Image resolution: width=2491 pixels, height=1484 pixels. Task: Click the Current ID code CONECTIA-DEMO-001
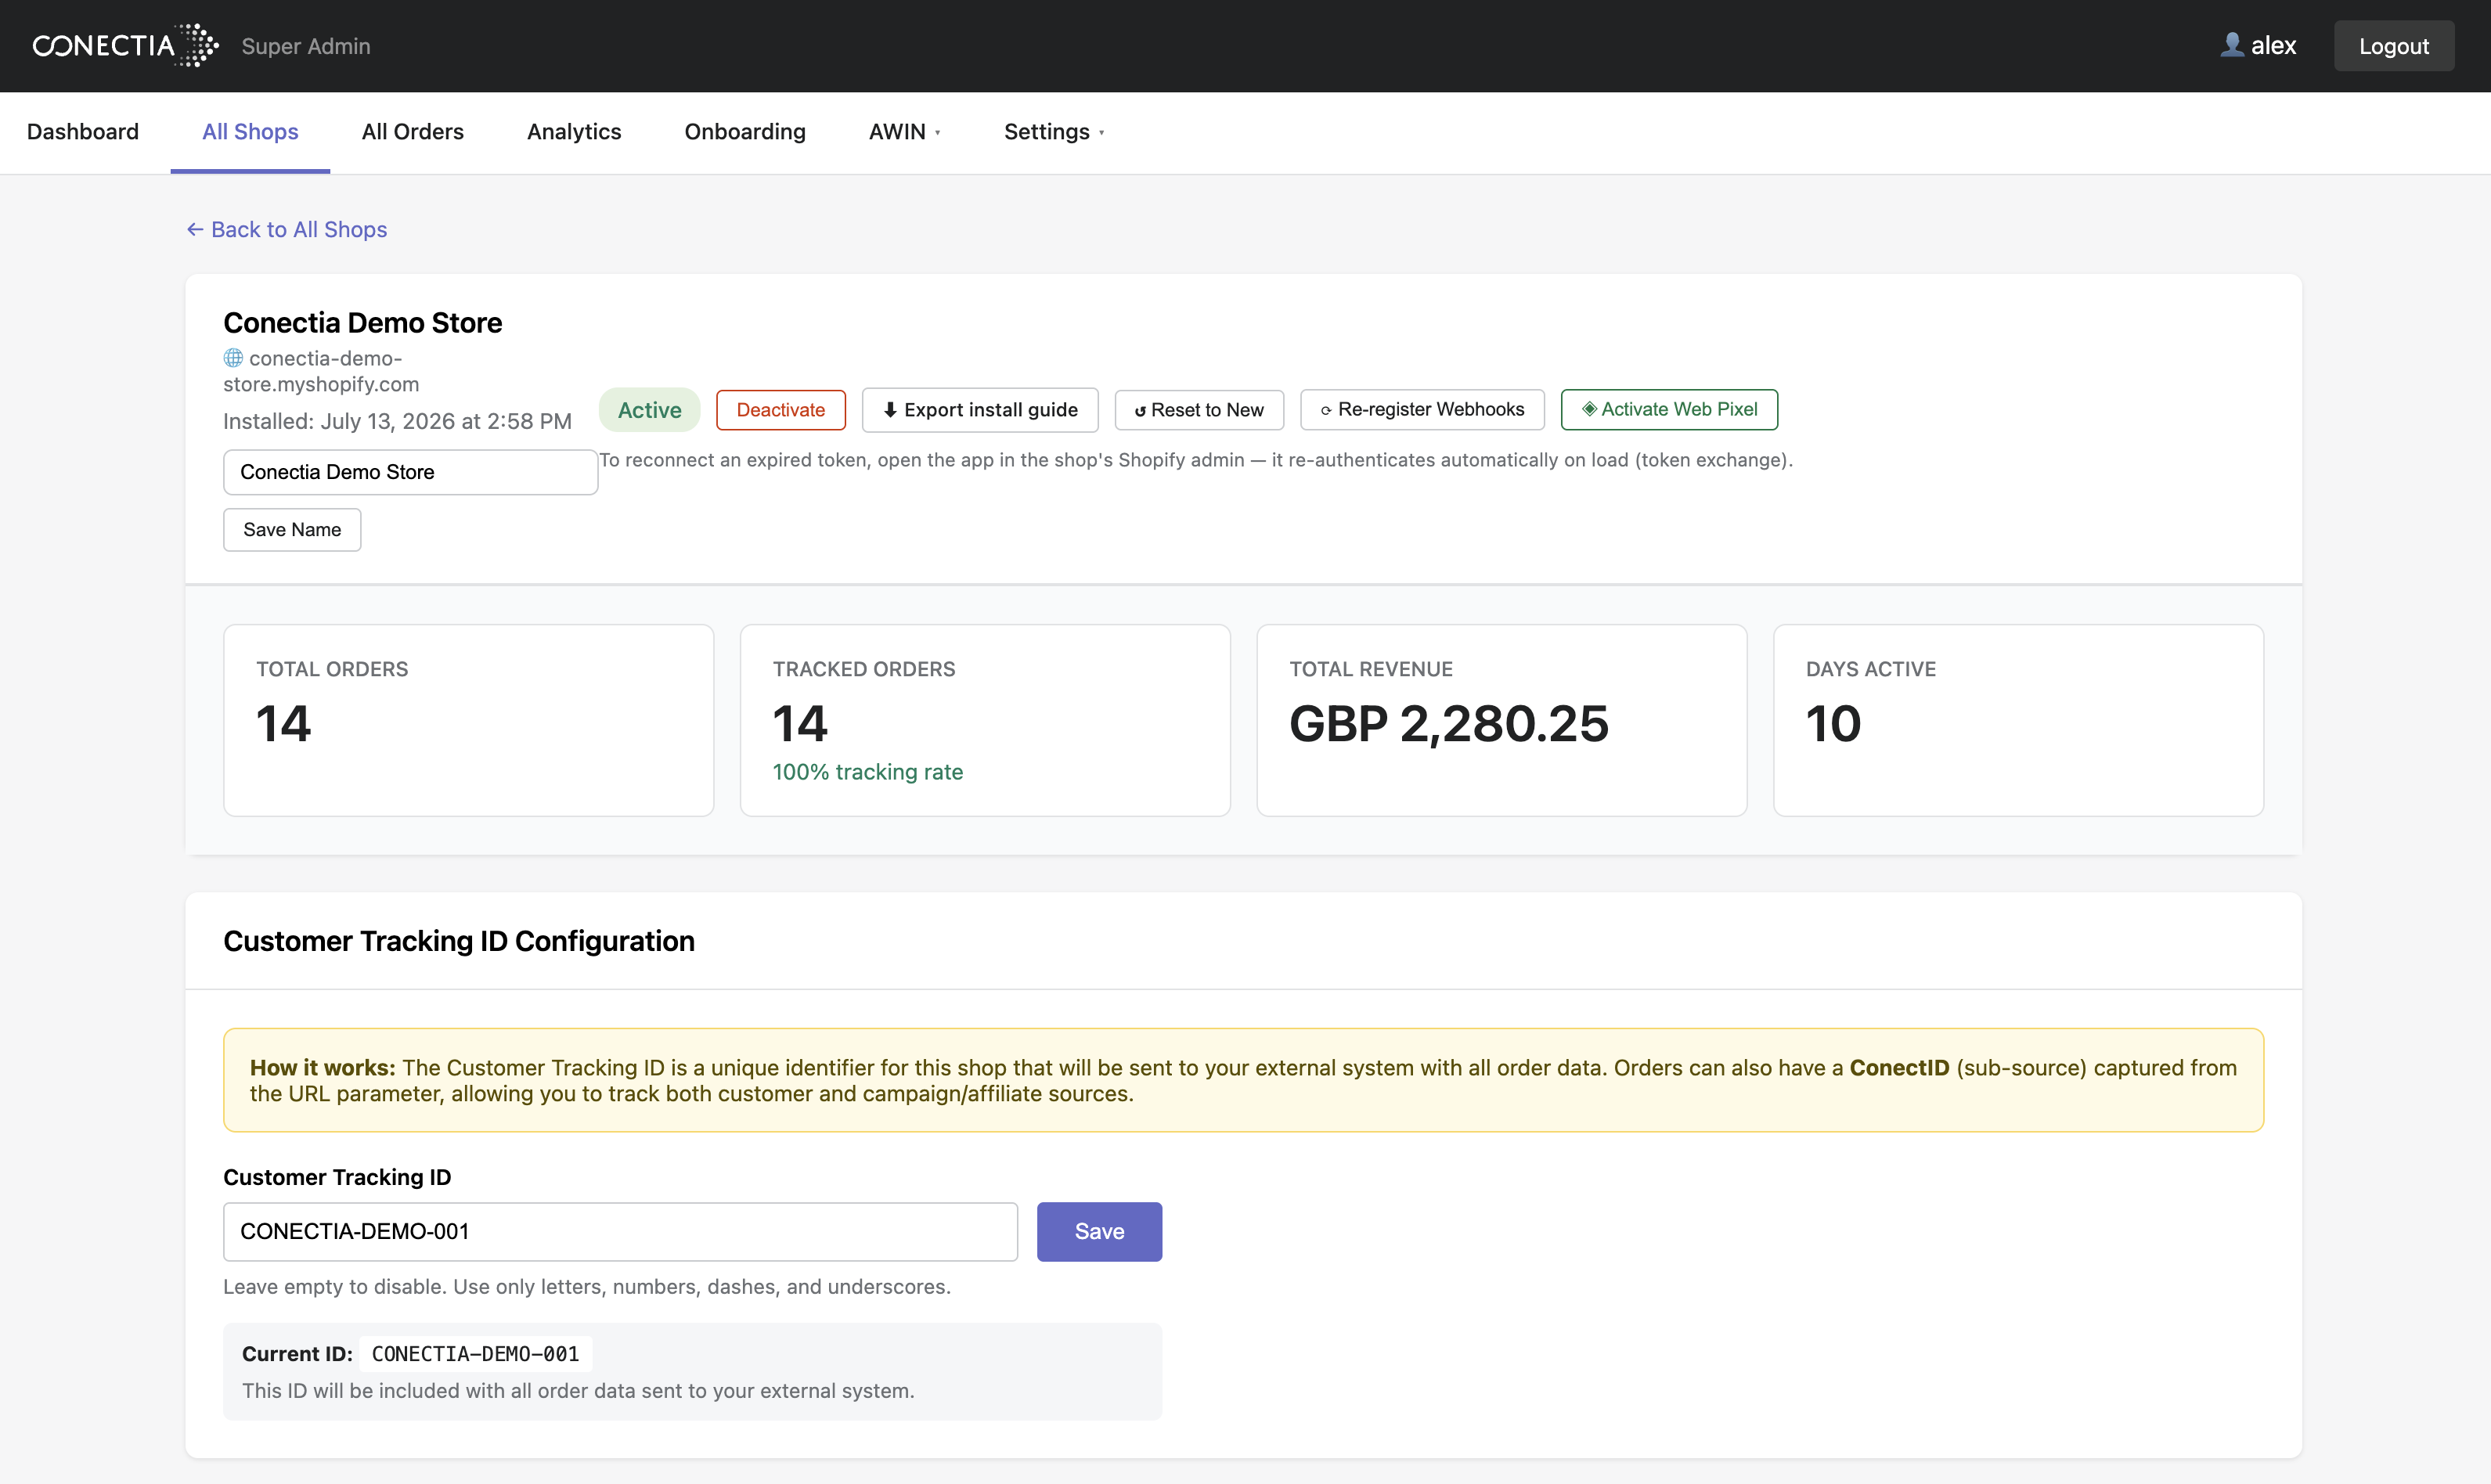coord(475,1354)
